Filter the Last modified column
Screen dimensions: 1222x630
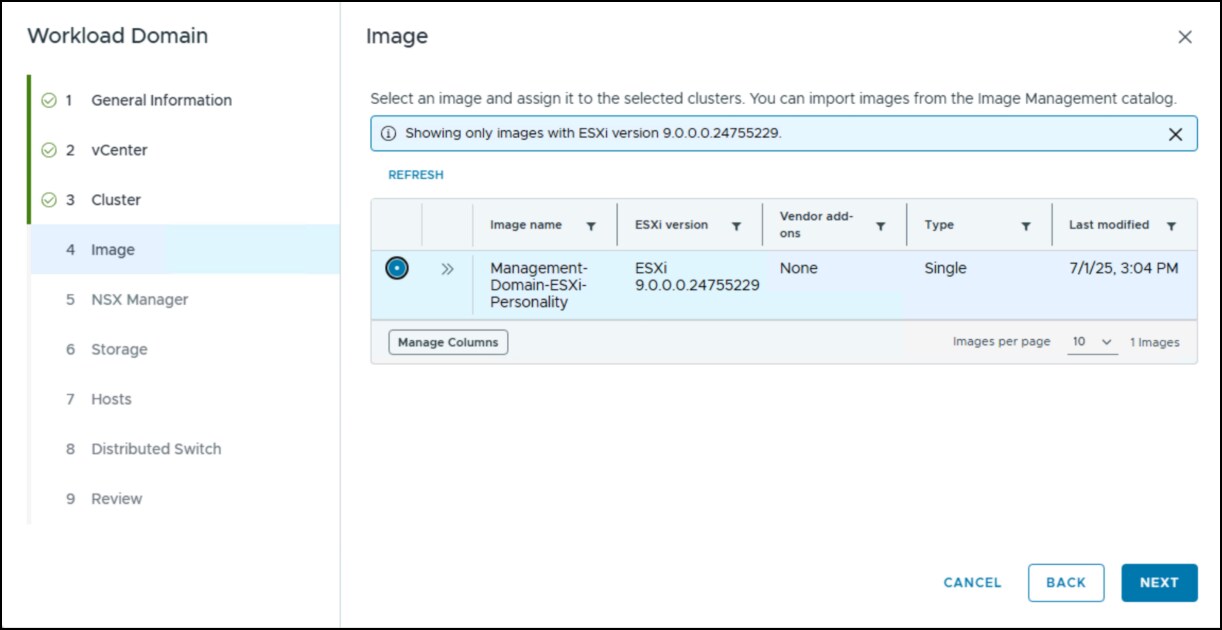coord(1171,227)
